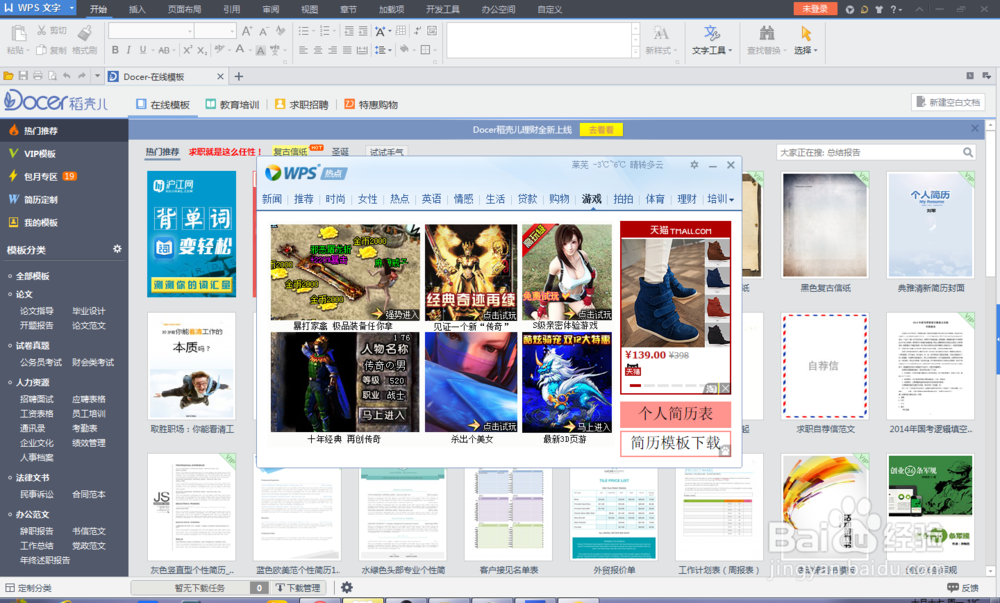The width and height of the screenshot is (1000, 603).
Task: Open the 页面布局 ribbon tab
Action: (x=184, y=10)
